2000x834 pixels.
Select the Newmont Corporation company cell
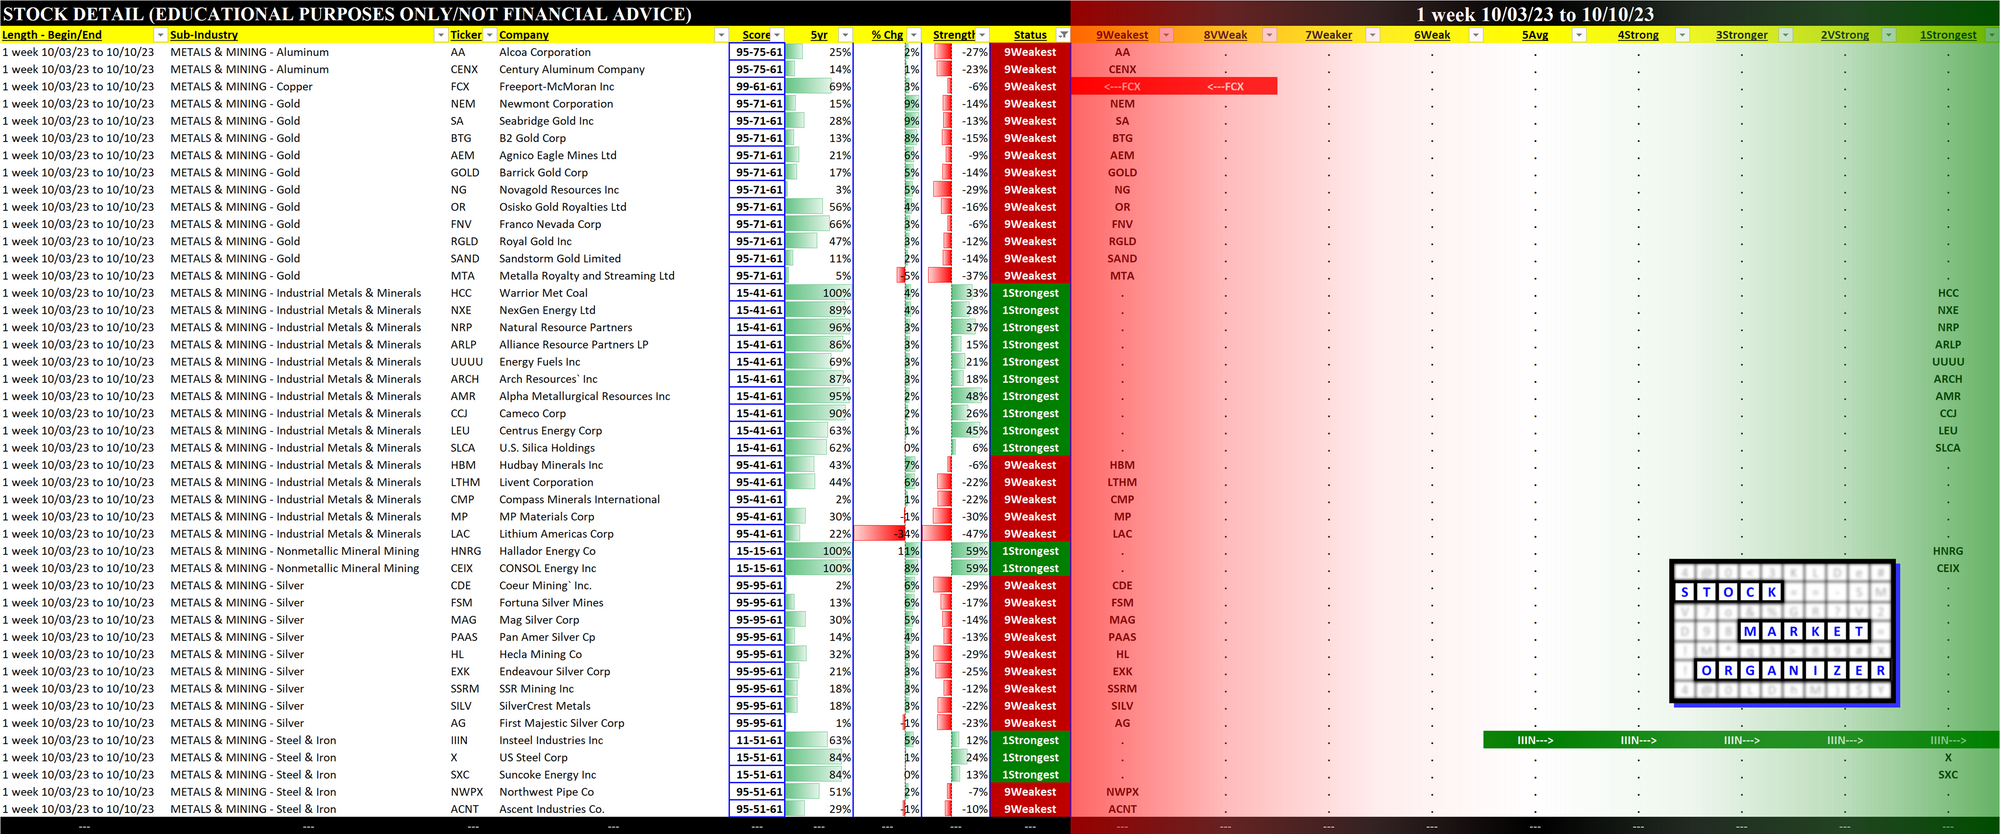coord(613,104)
